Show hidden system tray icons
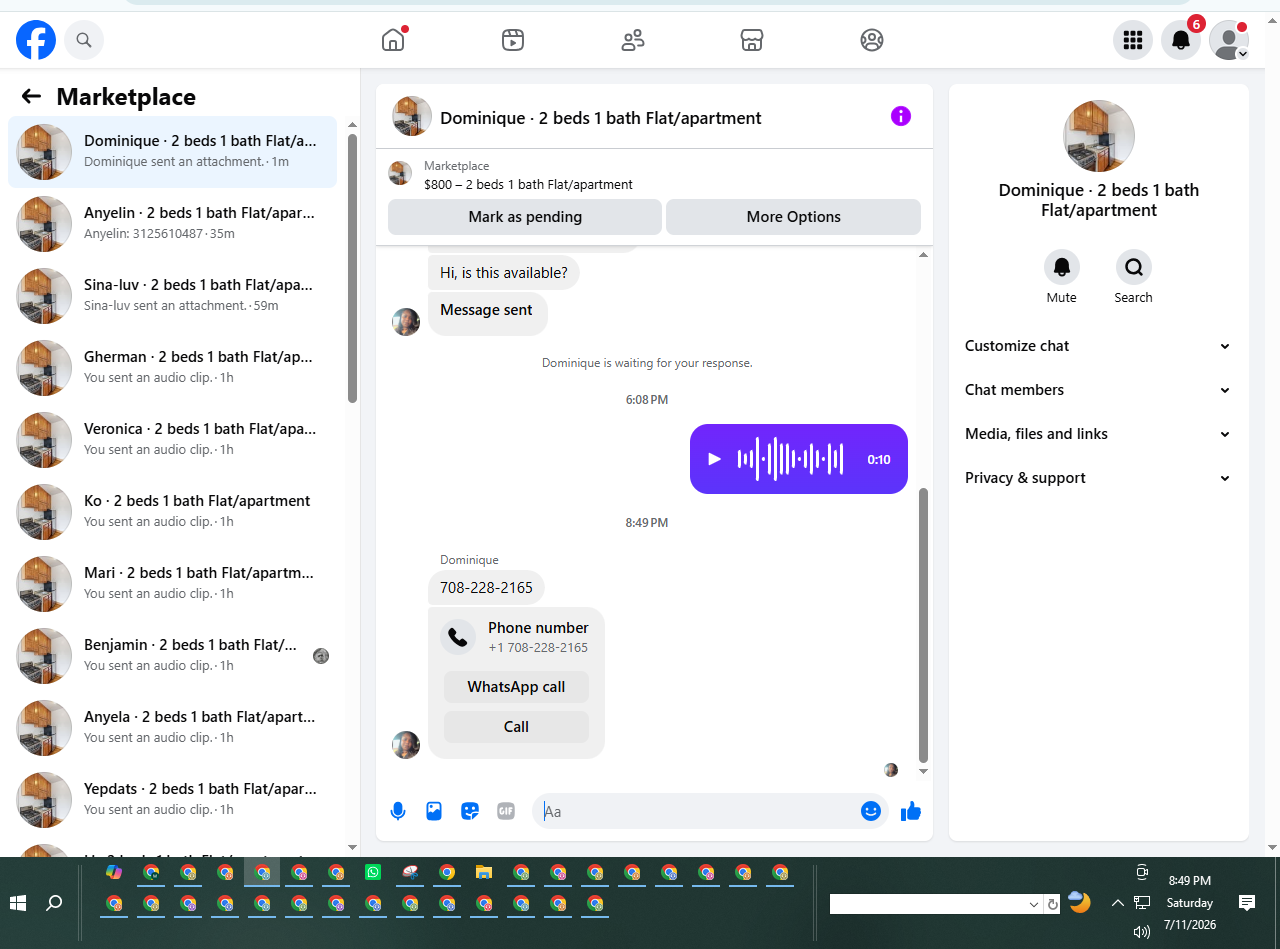Image resolution: width=1280 pixels, height=949 pixels. coord(1117,903)
